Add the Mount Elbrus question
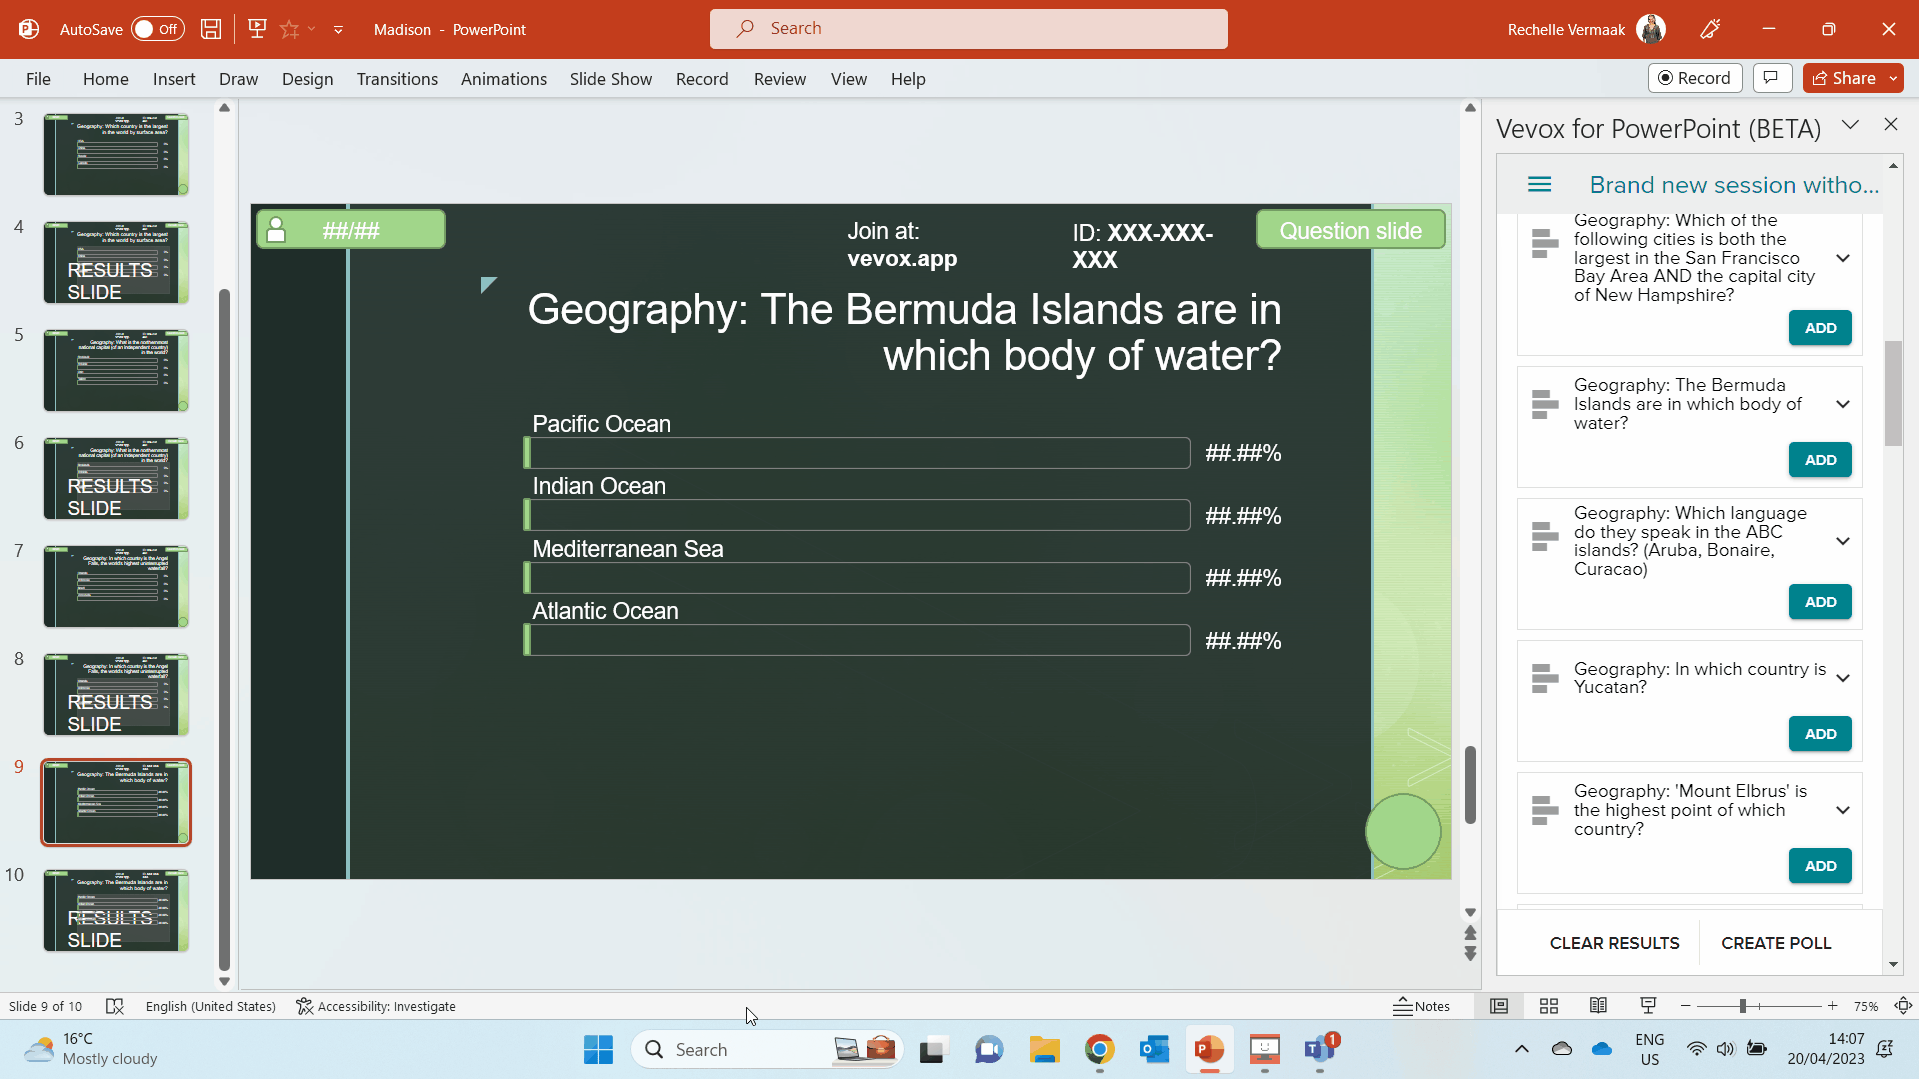1919x1079 pixels. [1820, 866]
